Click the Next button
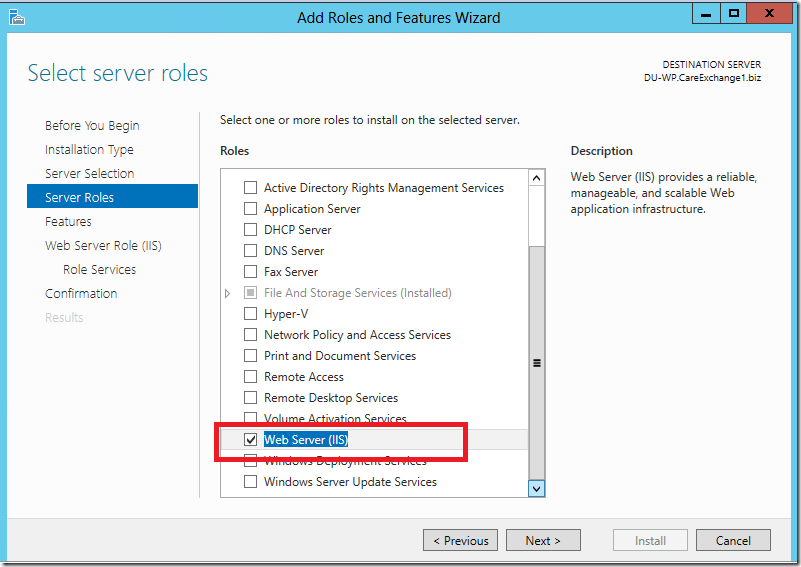Viewport: 801px width, 567px height. (x=543, y=540)
